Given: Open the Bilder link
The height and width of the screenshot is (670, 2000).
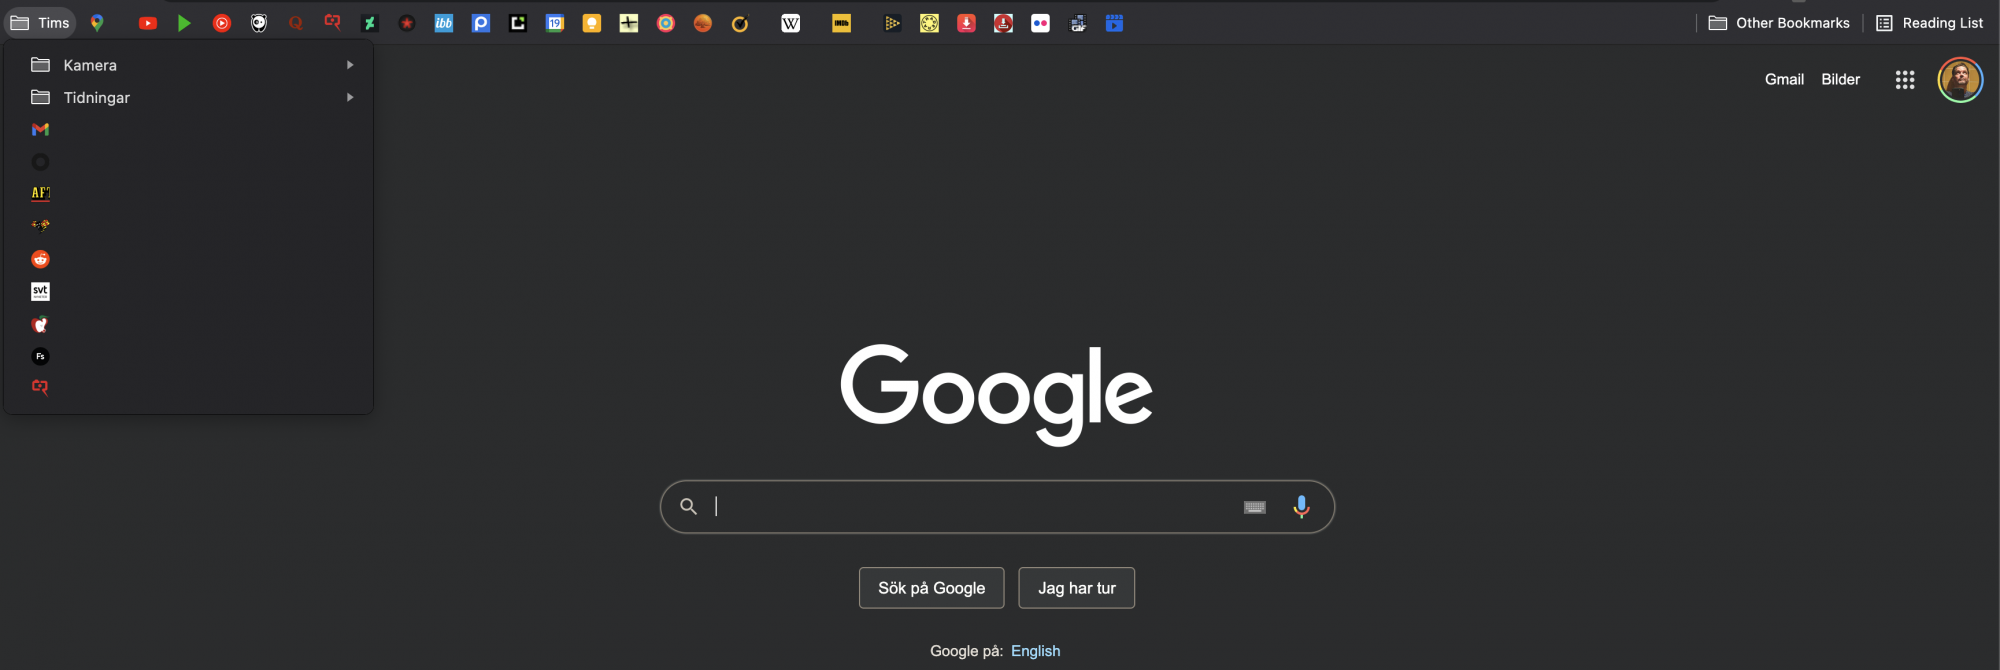Looking at the screenshot, I should 1841,79.
